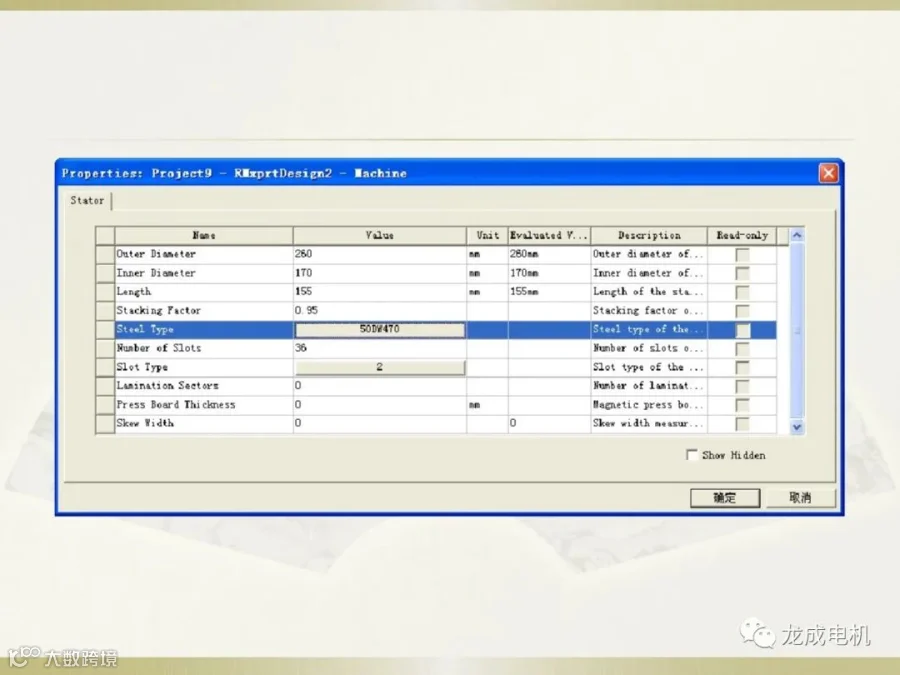Open the Steel Type 50DW470 selector
The width and height of the screenshot is (900, 675).
click(x=379, y=329)
